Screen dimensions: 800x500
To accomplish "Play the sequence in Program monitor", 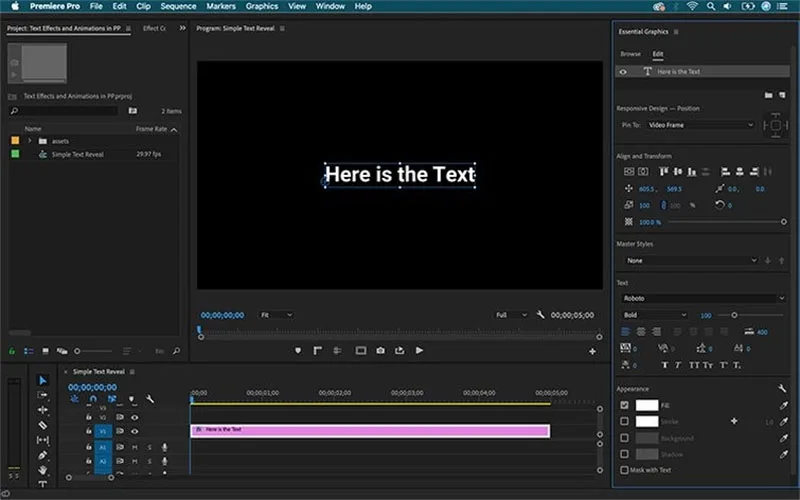I will tap(419, 351).
